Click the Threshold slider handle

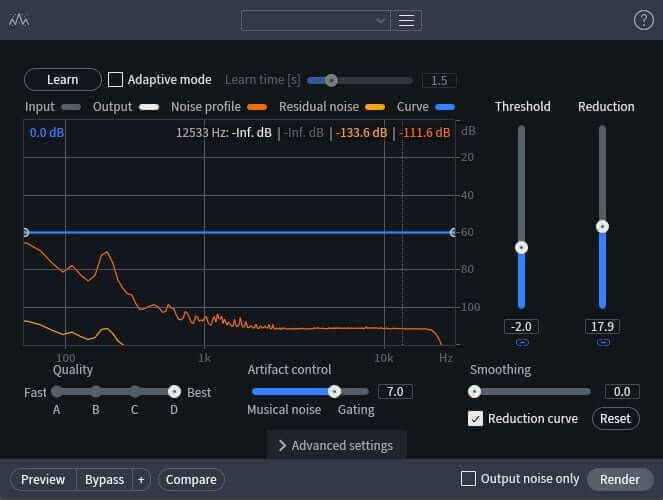pyautogui.click(x=521, y=248)
